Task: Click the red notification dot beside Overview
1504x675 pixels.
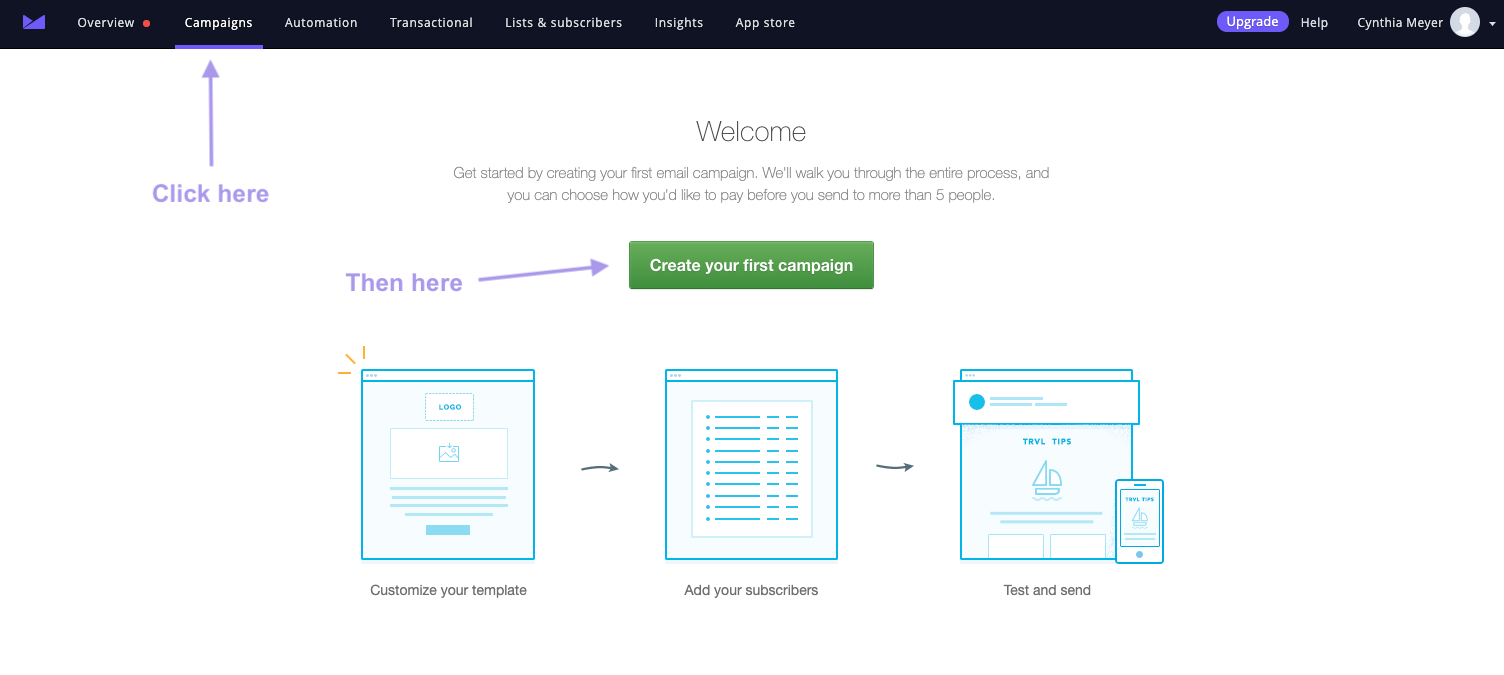Action: 147,22
